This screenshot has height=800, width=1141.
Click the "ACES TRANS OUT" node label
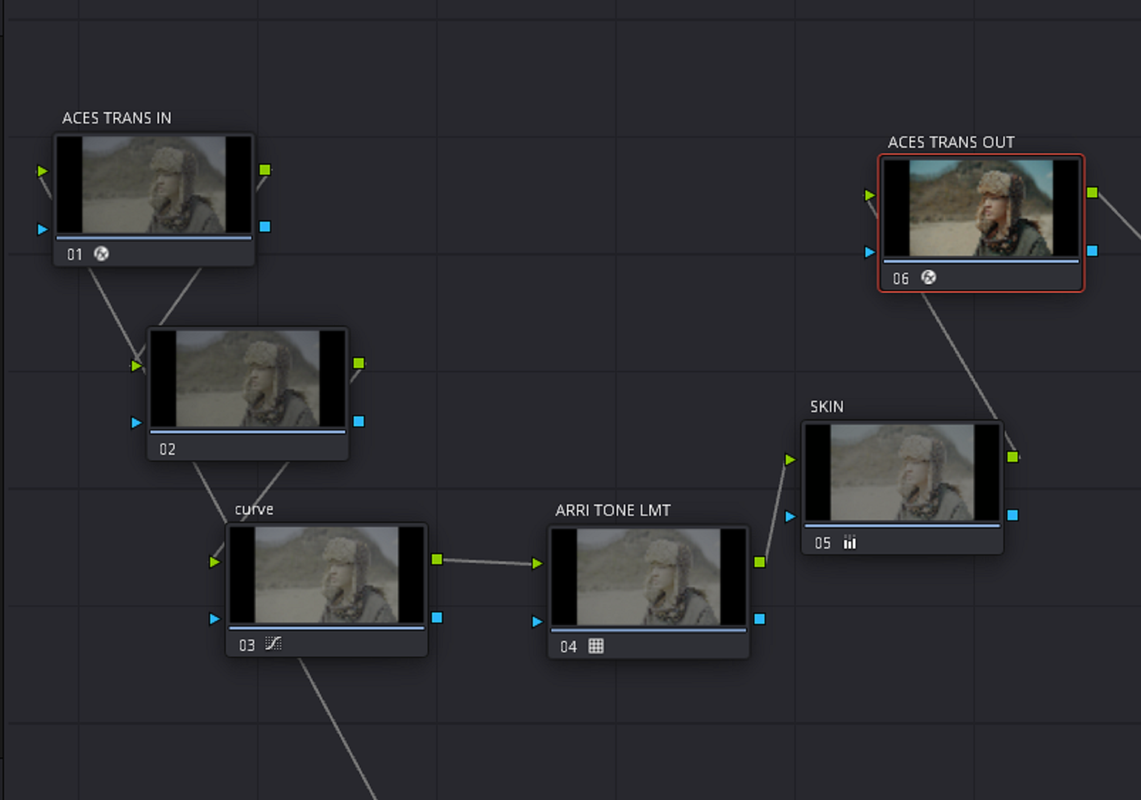[951, 142]
